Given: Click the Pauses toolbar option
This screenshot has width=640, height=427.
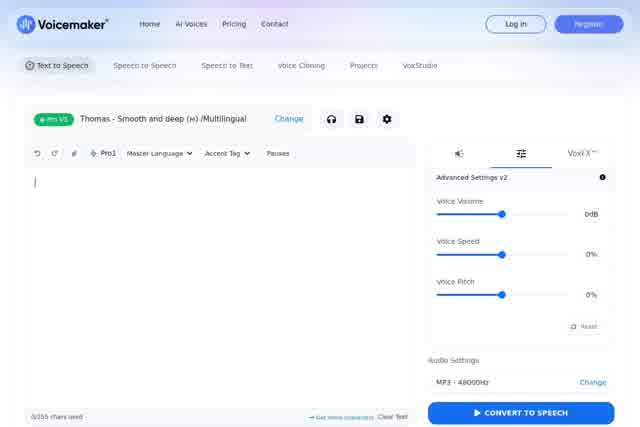Looking at the screenshot, I should click(x=278, y=153).
